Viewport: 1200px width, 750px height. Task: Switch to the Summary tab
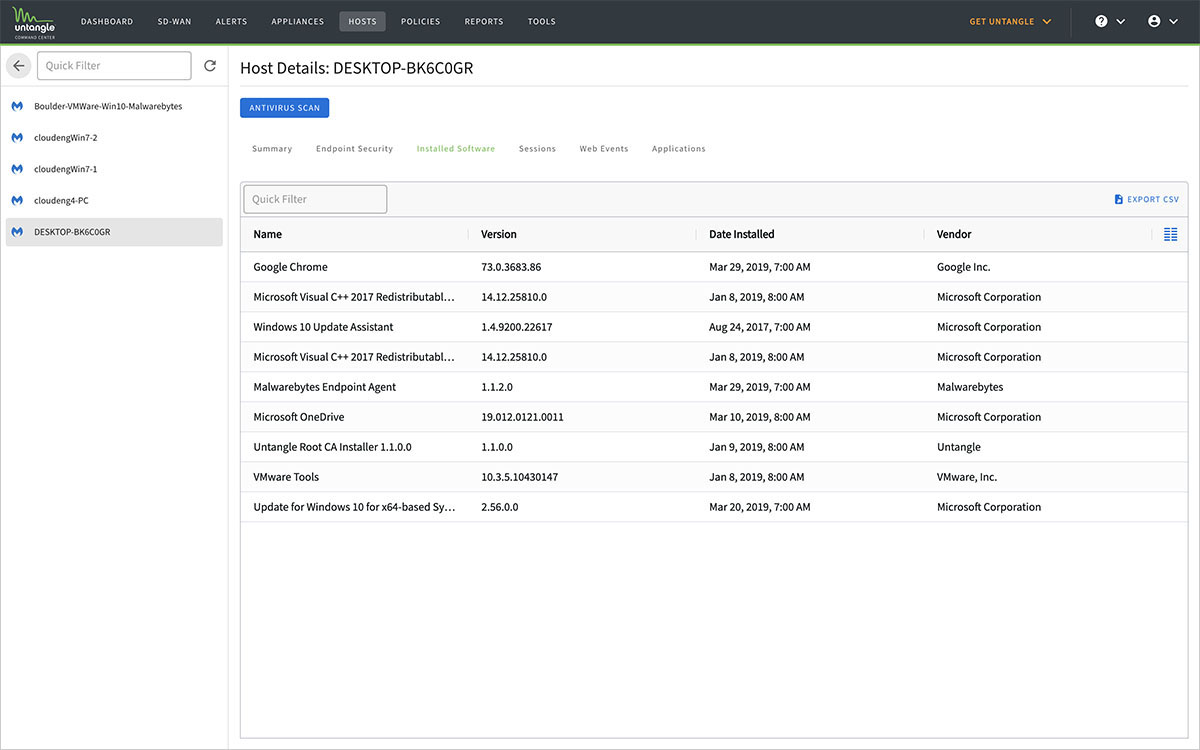pos(272,149)
